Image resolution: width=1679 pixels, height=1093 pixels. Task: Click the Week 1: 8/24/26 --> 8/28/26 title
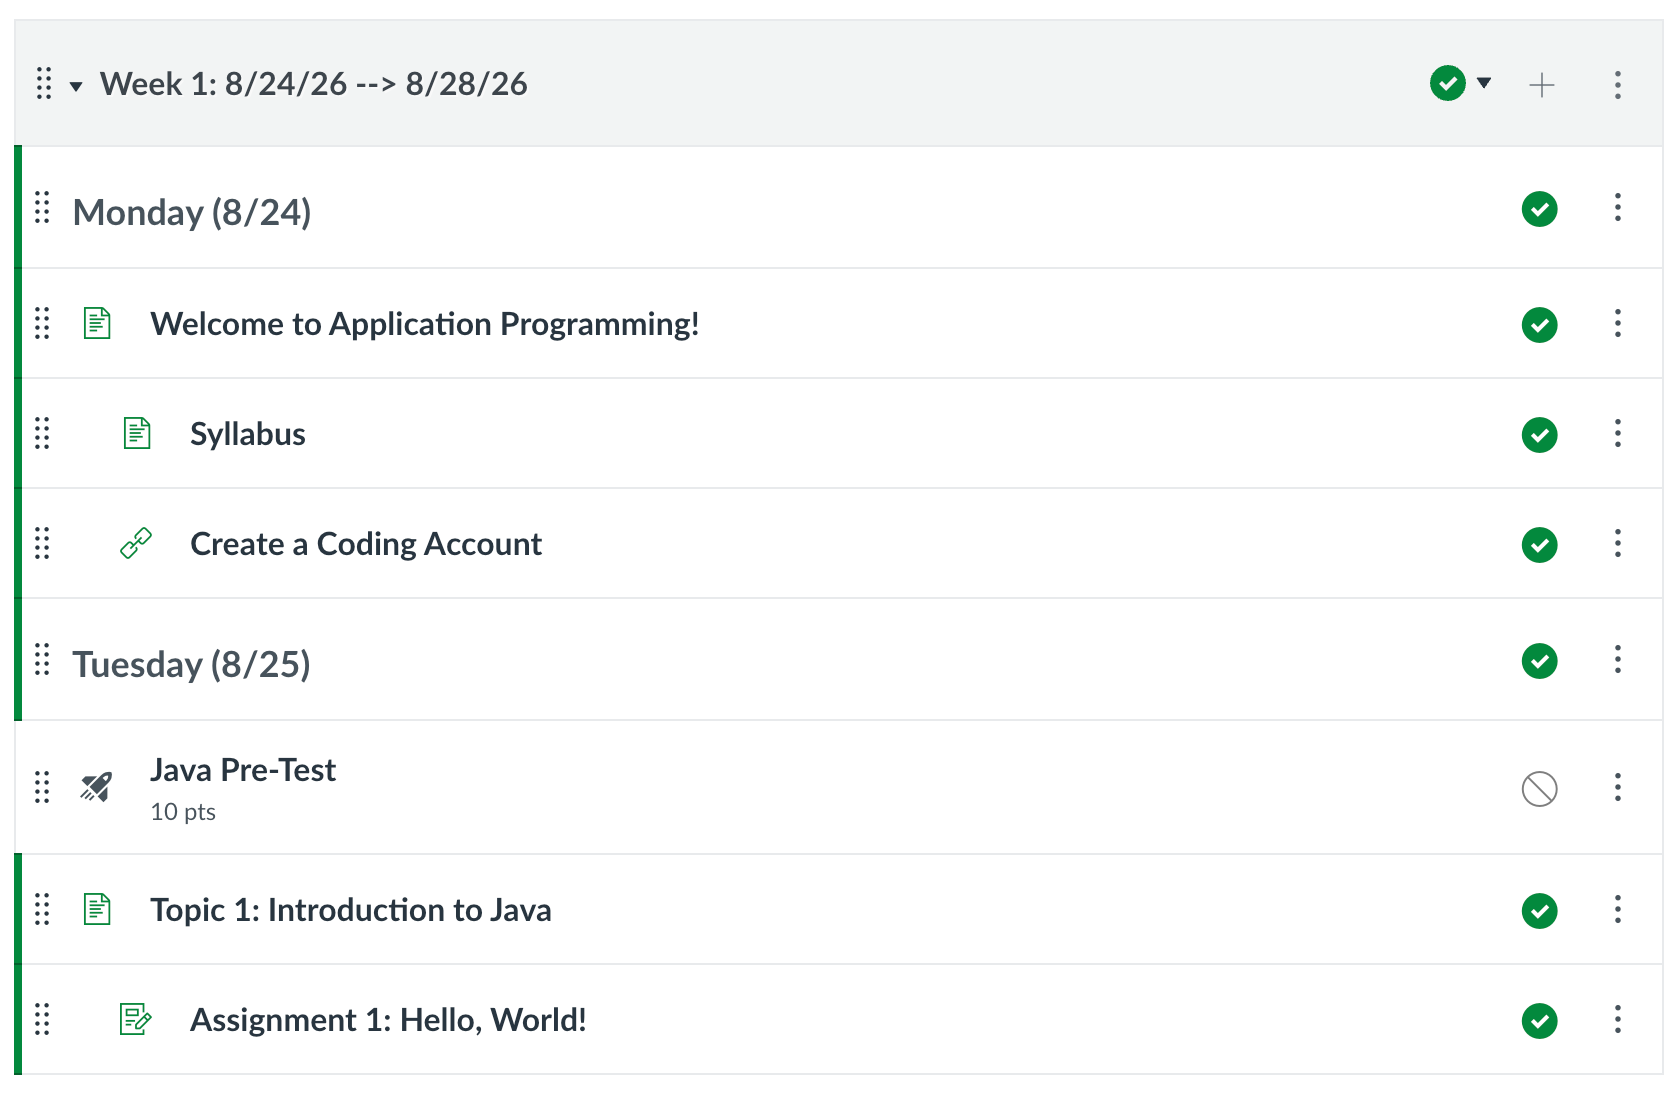coord(314,84)
